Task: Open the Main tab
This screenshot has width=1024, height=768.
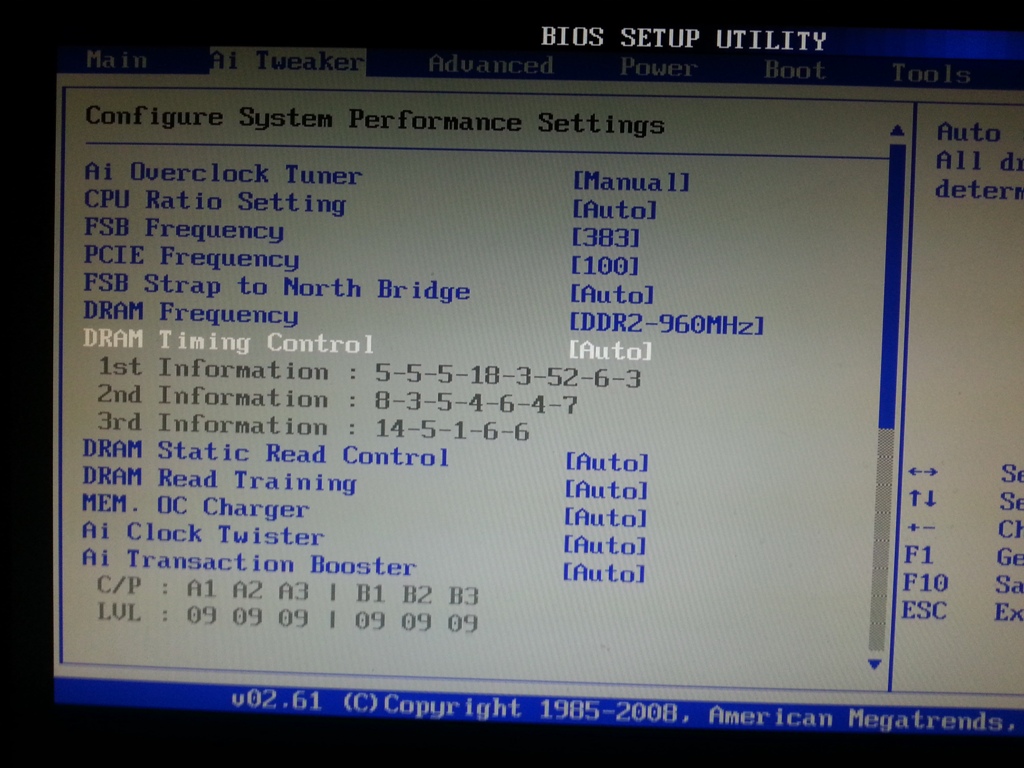Action: tap(117, 60)
